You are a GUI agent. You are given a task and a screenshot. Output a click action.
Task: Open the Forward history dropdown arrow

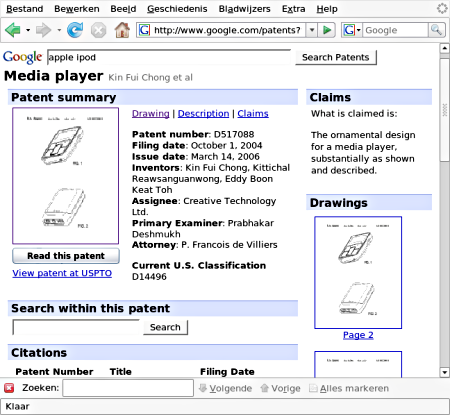[x=59, y=30]
